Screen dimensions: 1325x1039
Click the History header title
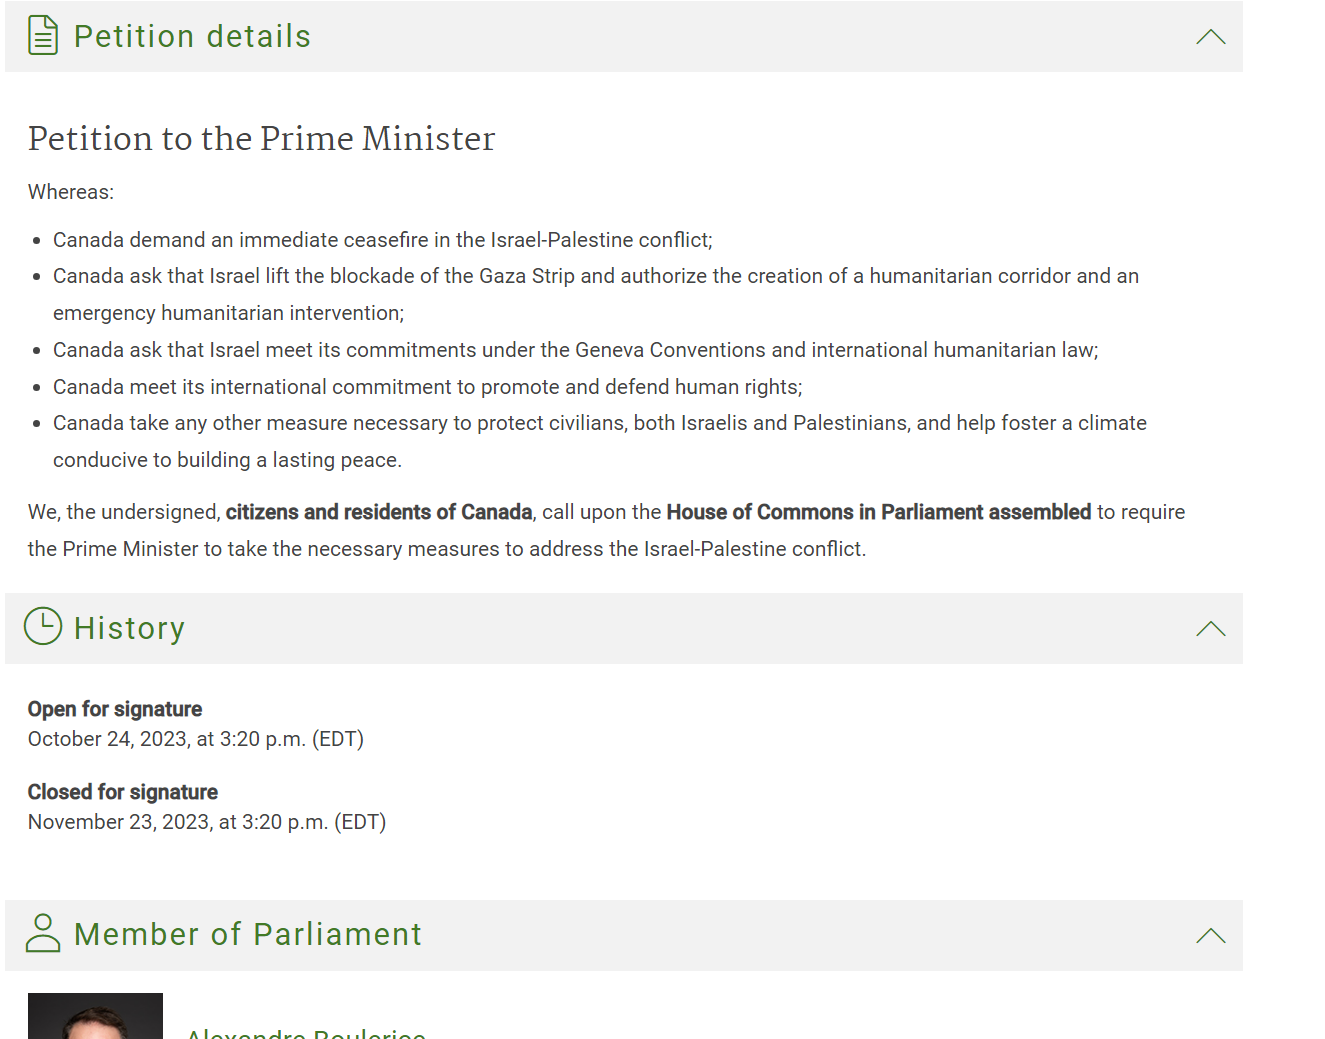click(130, 628)
